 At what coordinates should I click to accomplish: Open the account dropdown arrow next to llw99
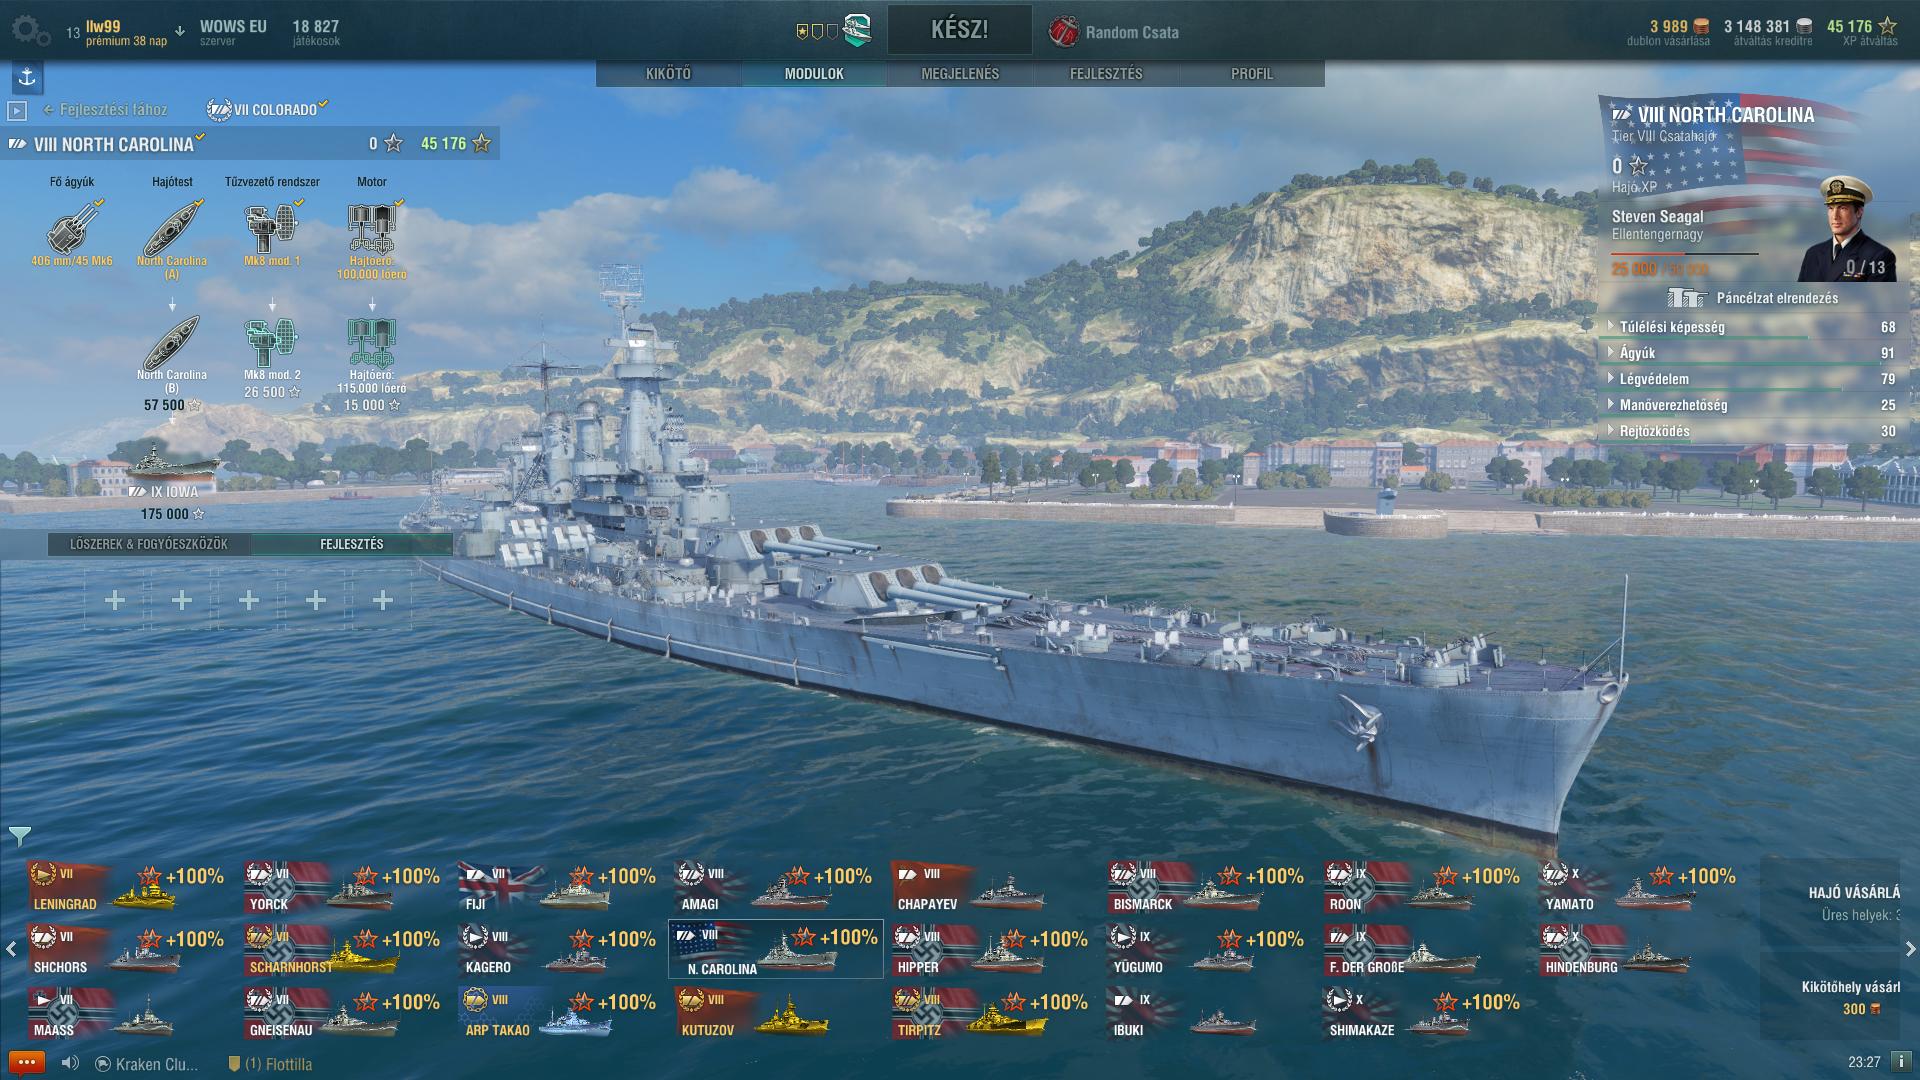(x=180, y=31)
